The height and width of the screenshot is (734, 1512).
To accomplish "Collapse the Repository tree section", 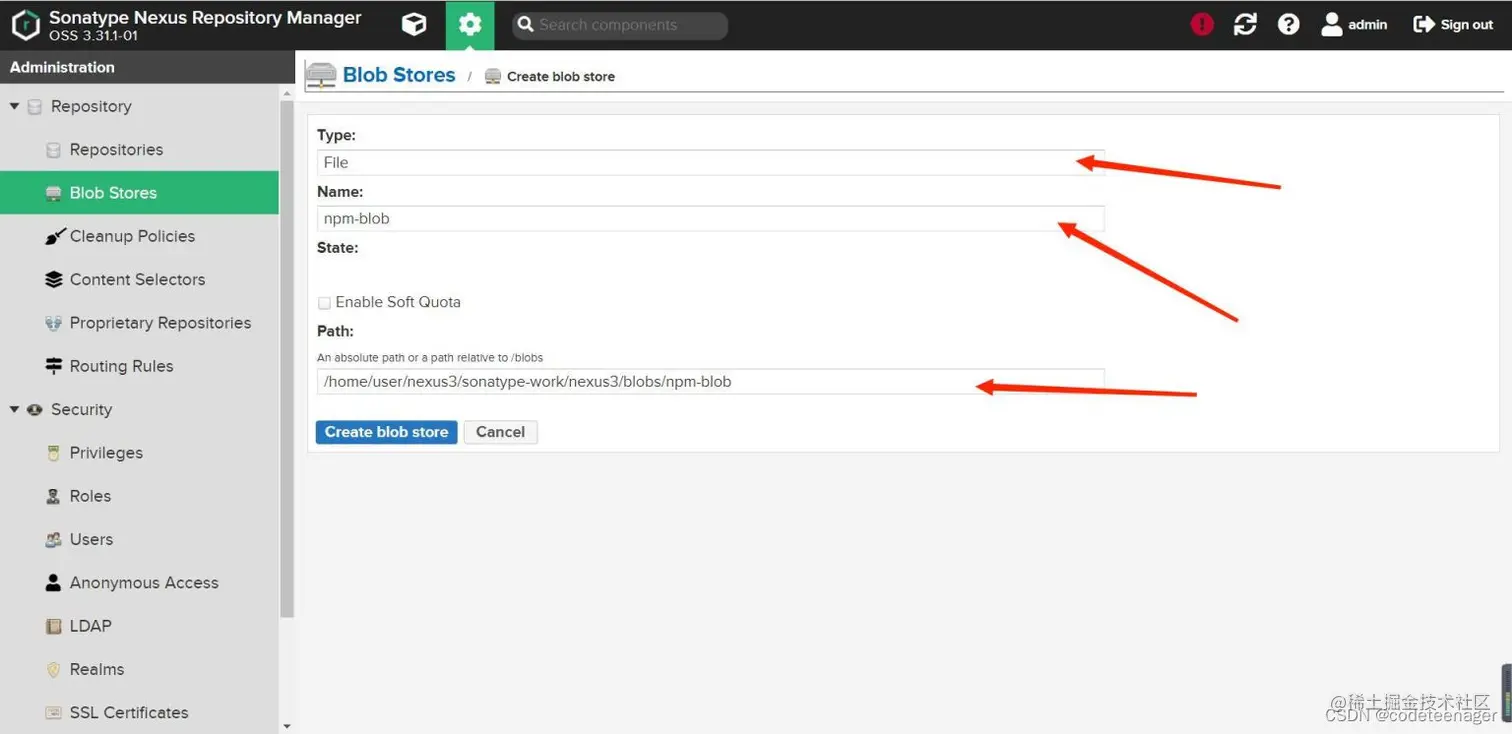I will pyautogui.click(x=14, y=106).
